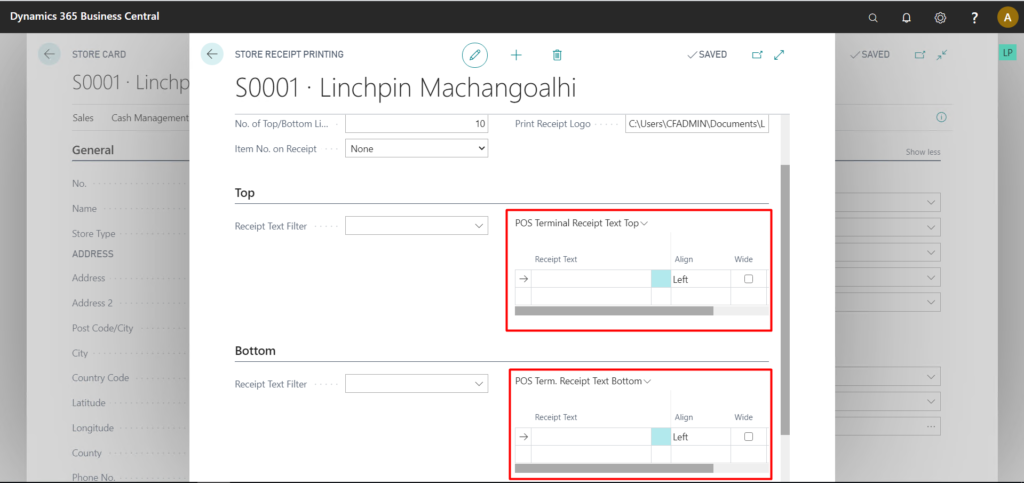Open the notifications bell

(906, 18)
